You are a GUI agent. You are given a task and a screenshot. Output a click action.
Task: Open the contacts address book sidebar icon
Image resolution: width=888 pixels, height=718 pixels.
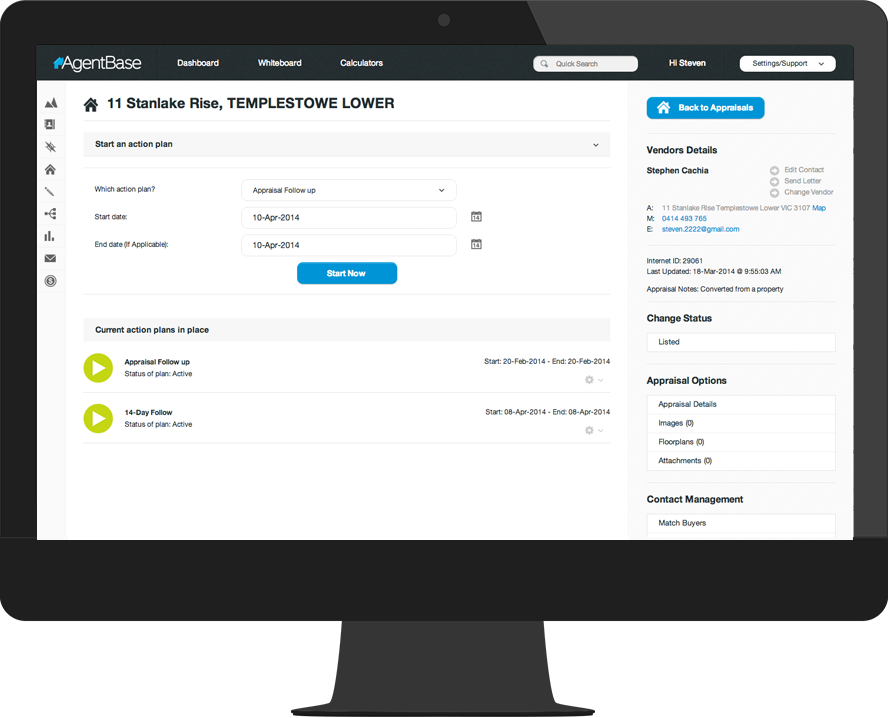(x=50, y=125)
